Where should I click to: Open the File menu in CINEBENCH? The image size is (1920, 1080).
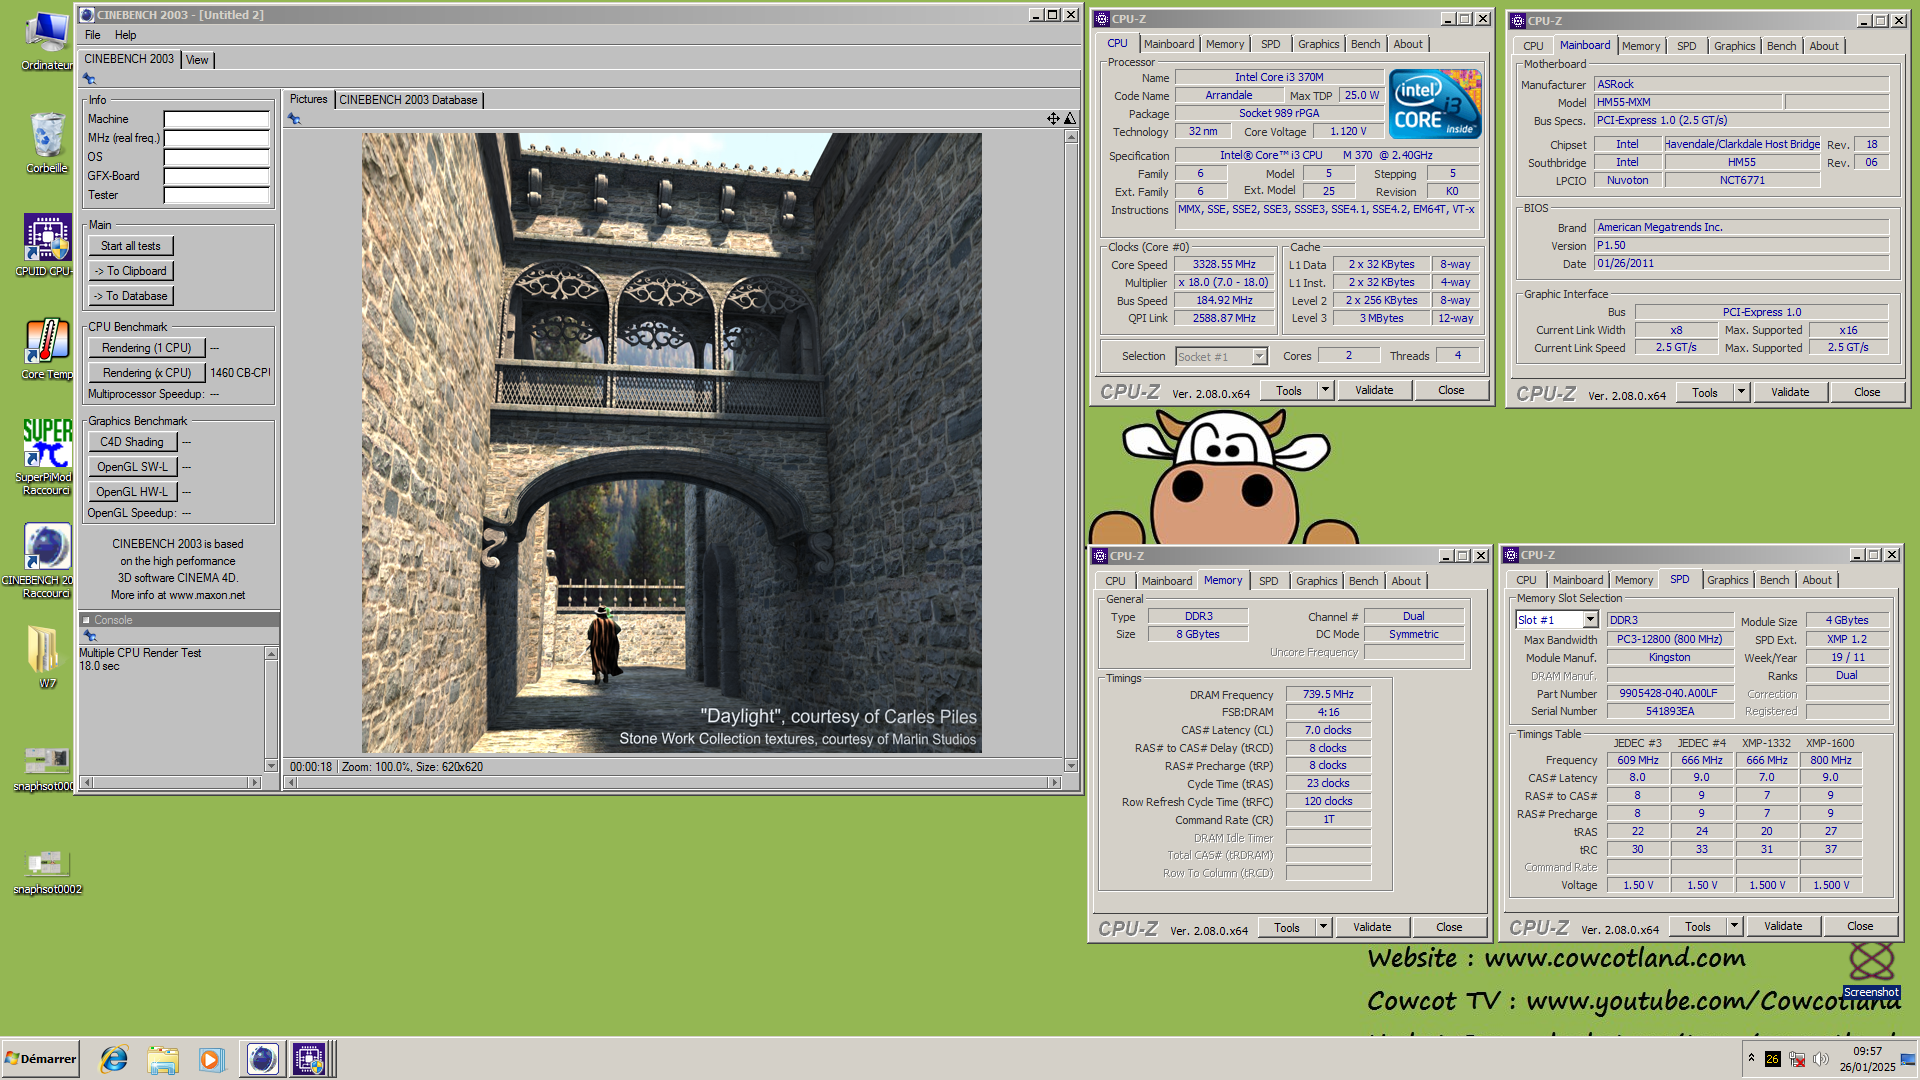(93, 35)
